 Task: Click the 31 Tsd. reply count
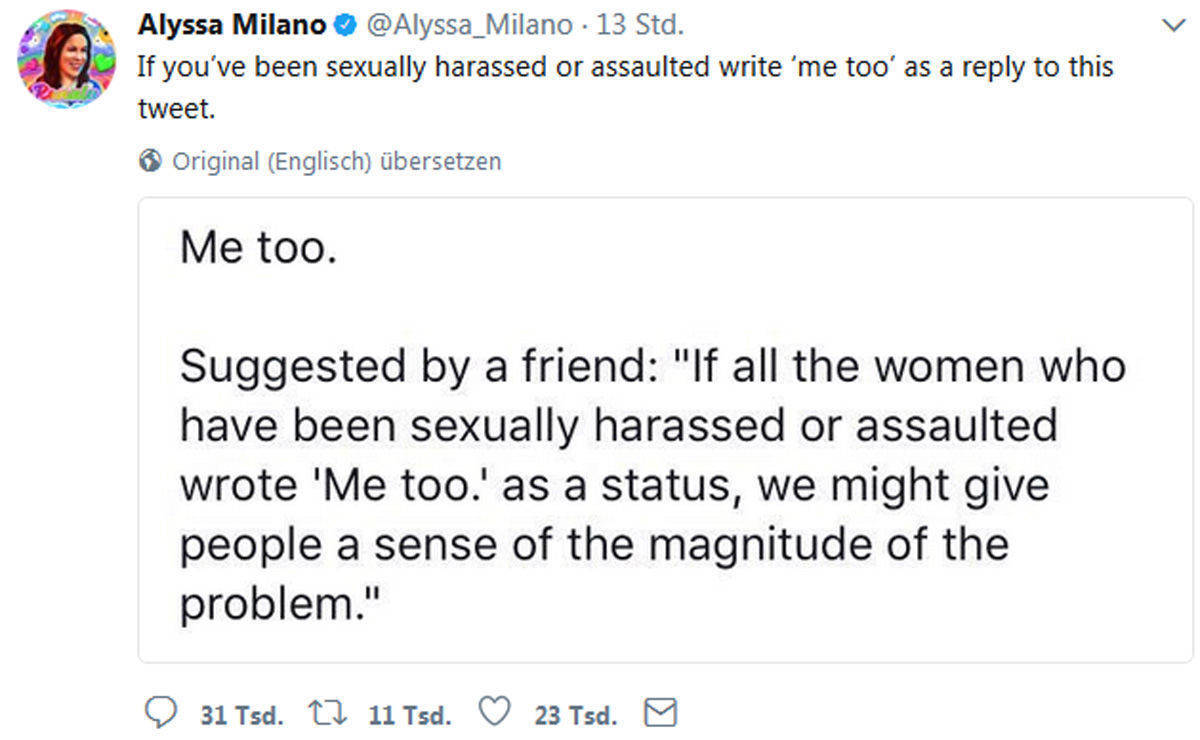[241, 714]
